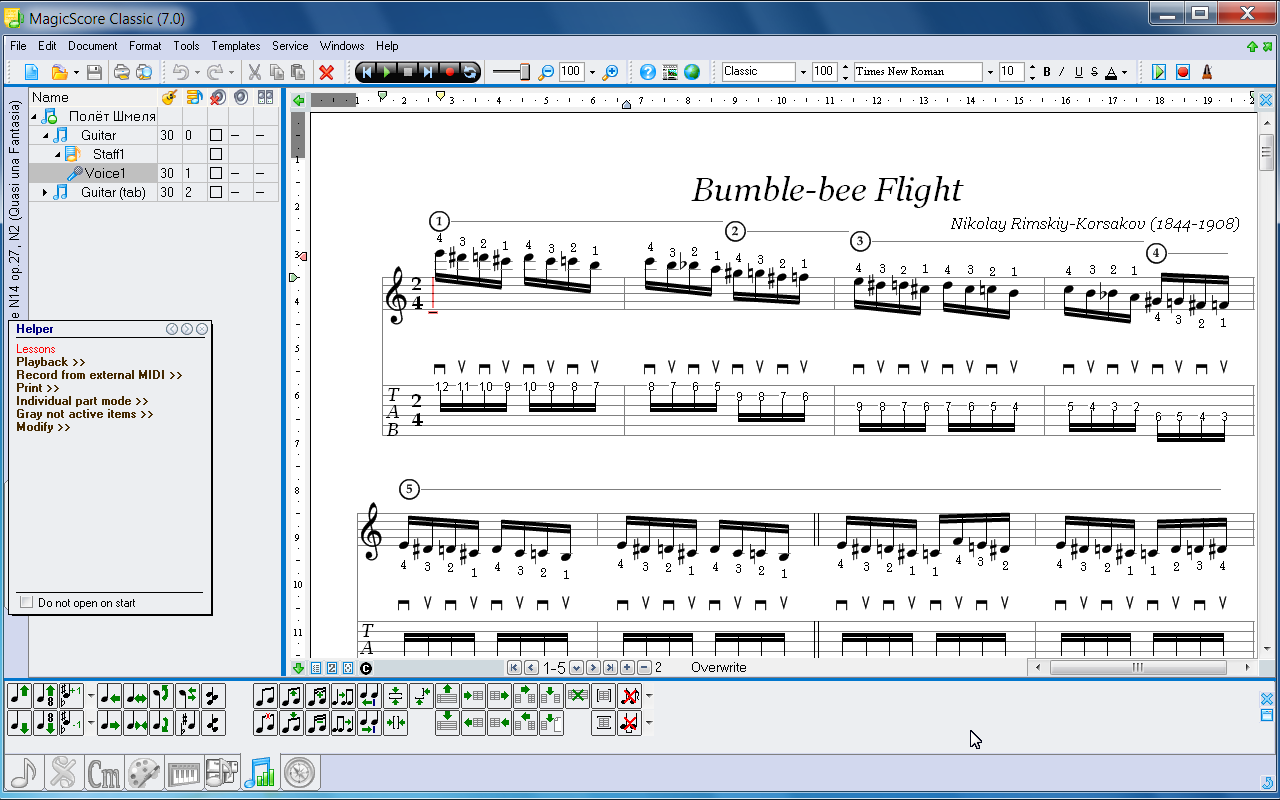The image size is (1280, 800).
Task: Zoom in with the plus magnifier
Action: [x=610, y=72]
